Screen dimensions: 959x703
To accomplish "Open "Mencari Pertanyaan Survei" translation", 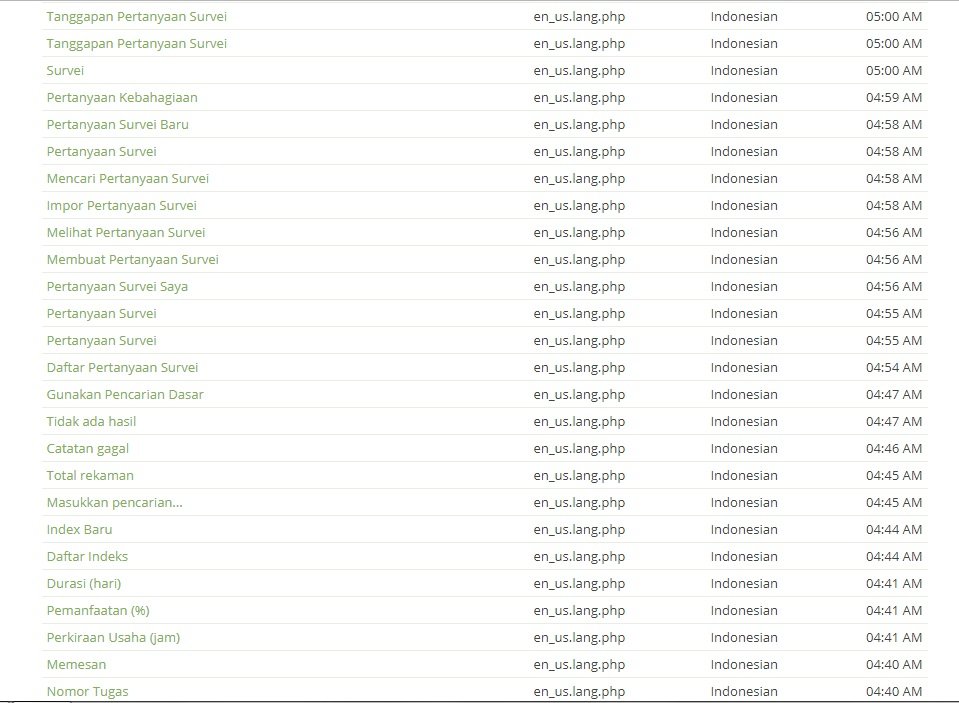I will coord(128,179).
